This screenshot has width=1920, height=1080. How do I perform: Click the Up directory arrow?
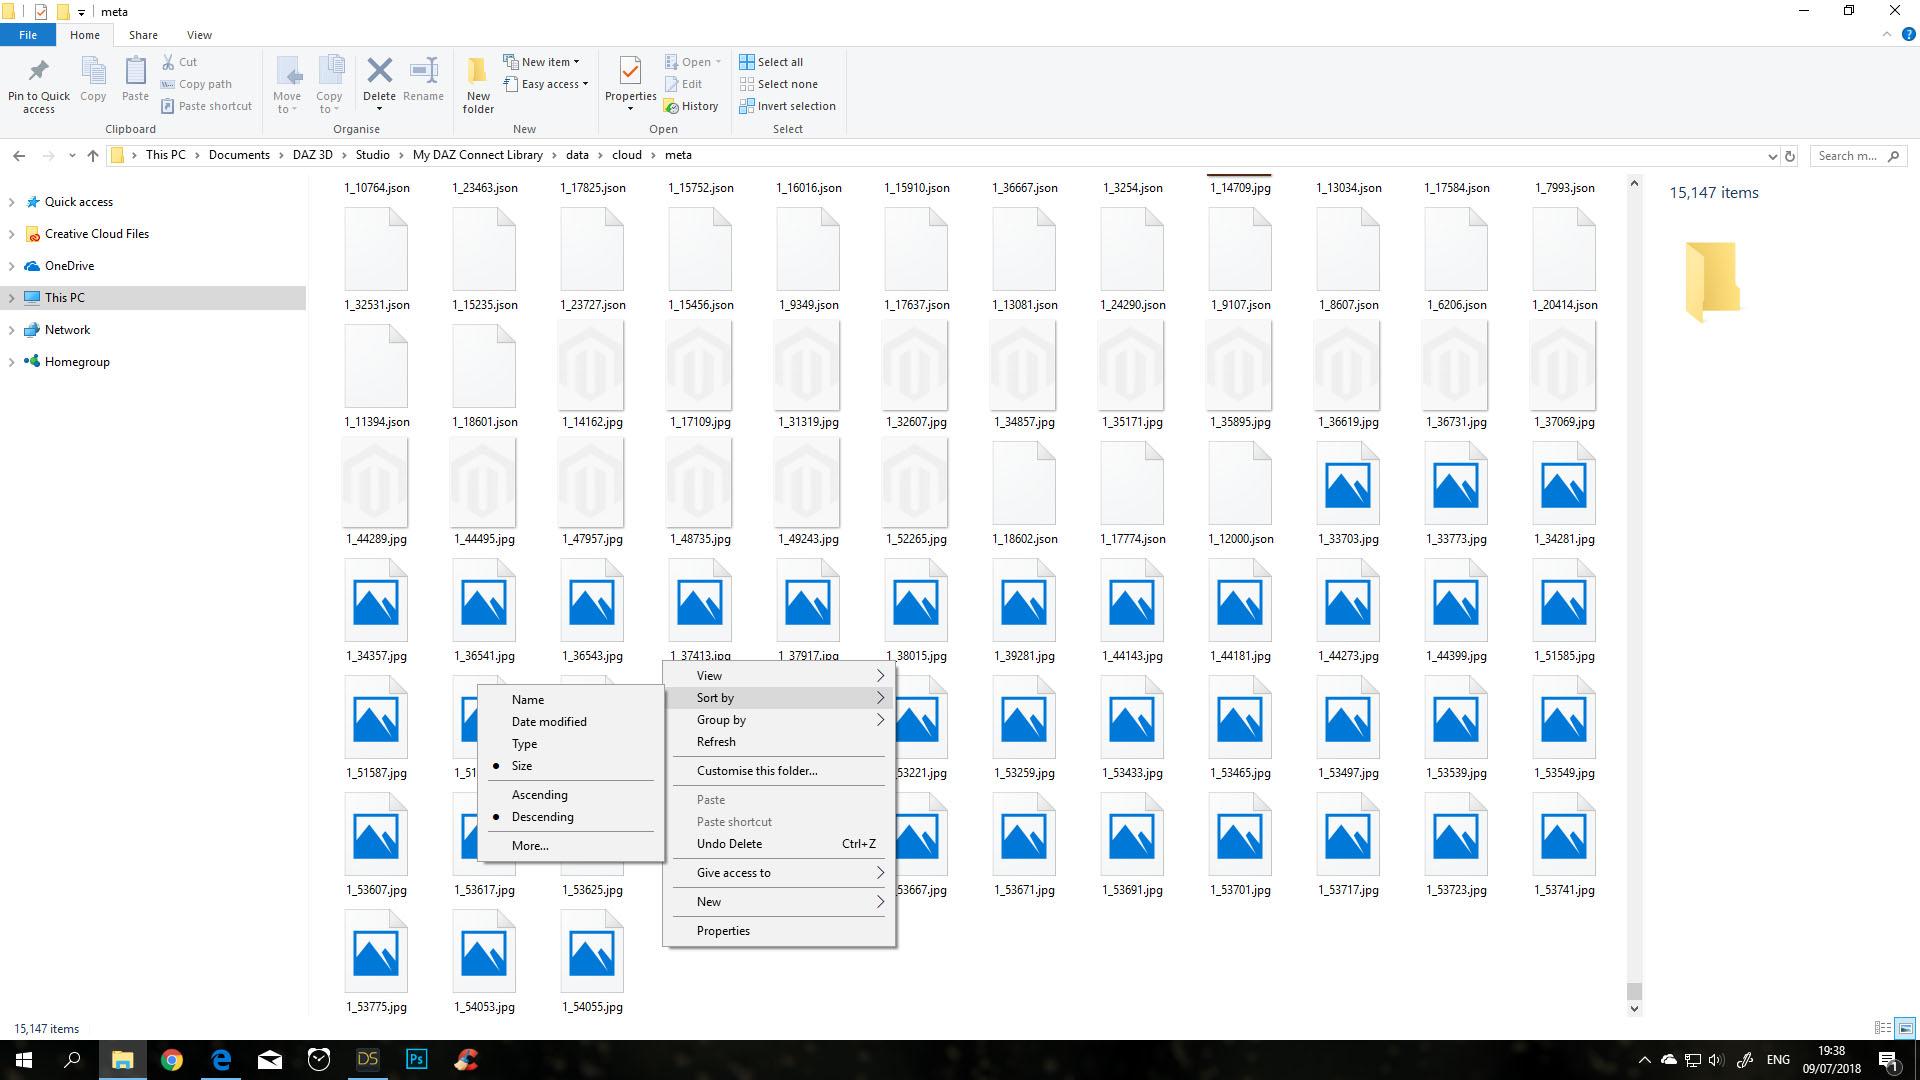point(93,155)
